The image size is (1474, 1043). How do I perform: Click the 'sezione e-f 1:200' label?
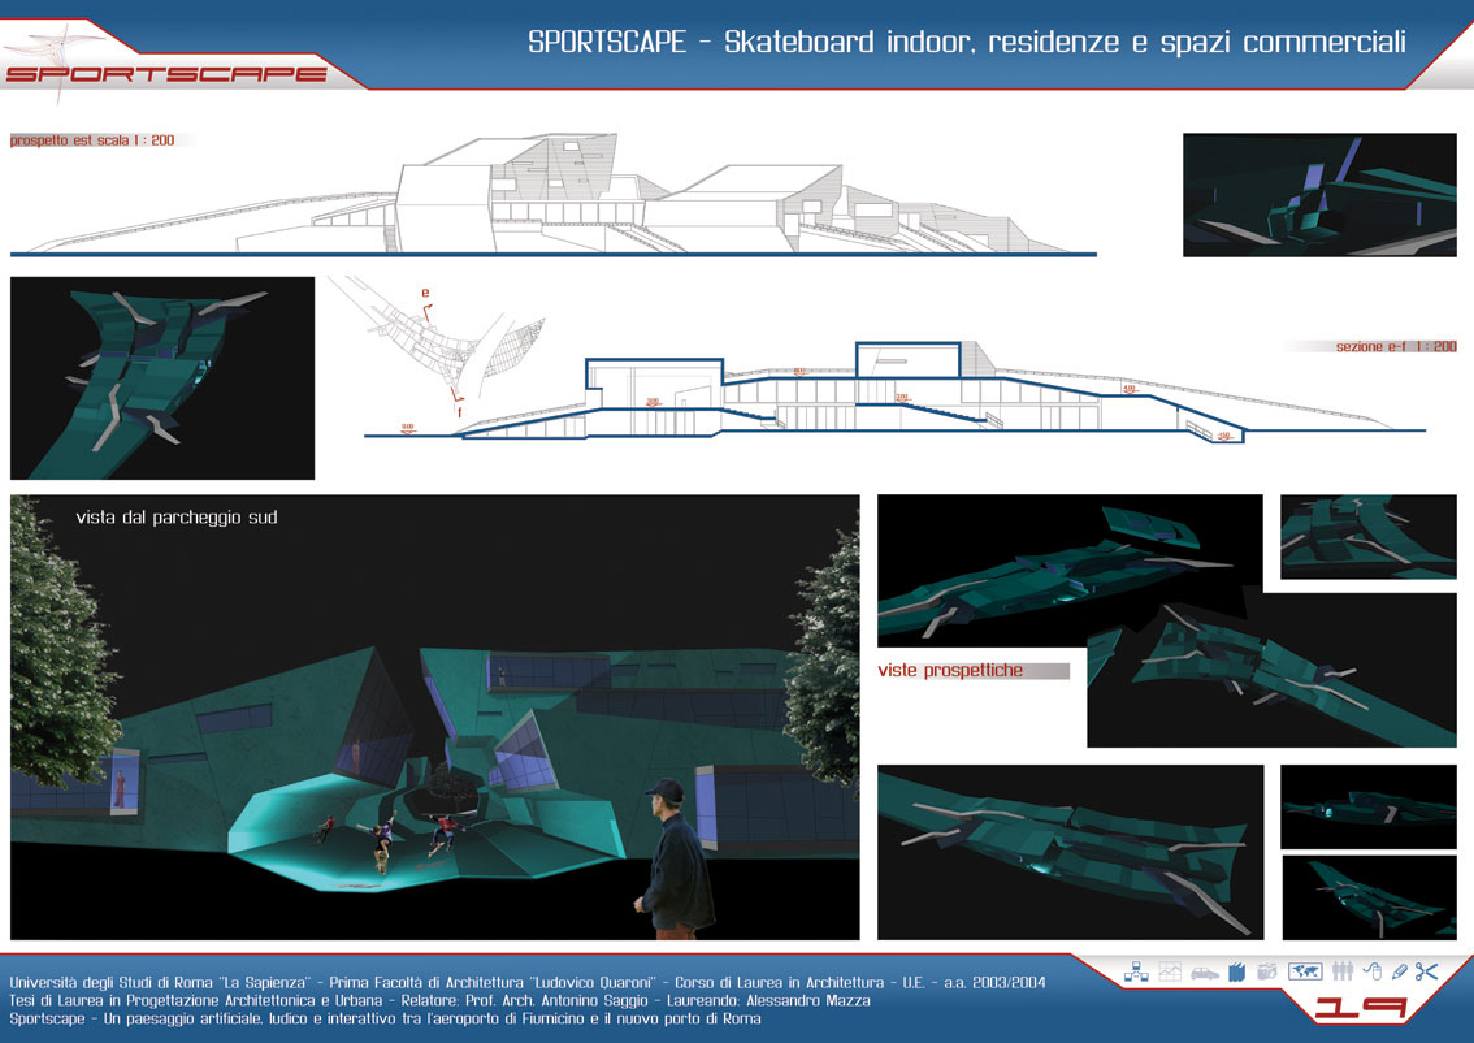tap(1395, 346)
